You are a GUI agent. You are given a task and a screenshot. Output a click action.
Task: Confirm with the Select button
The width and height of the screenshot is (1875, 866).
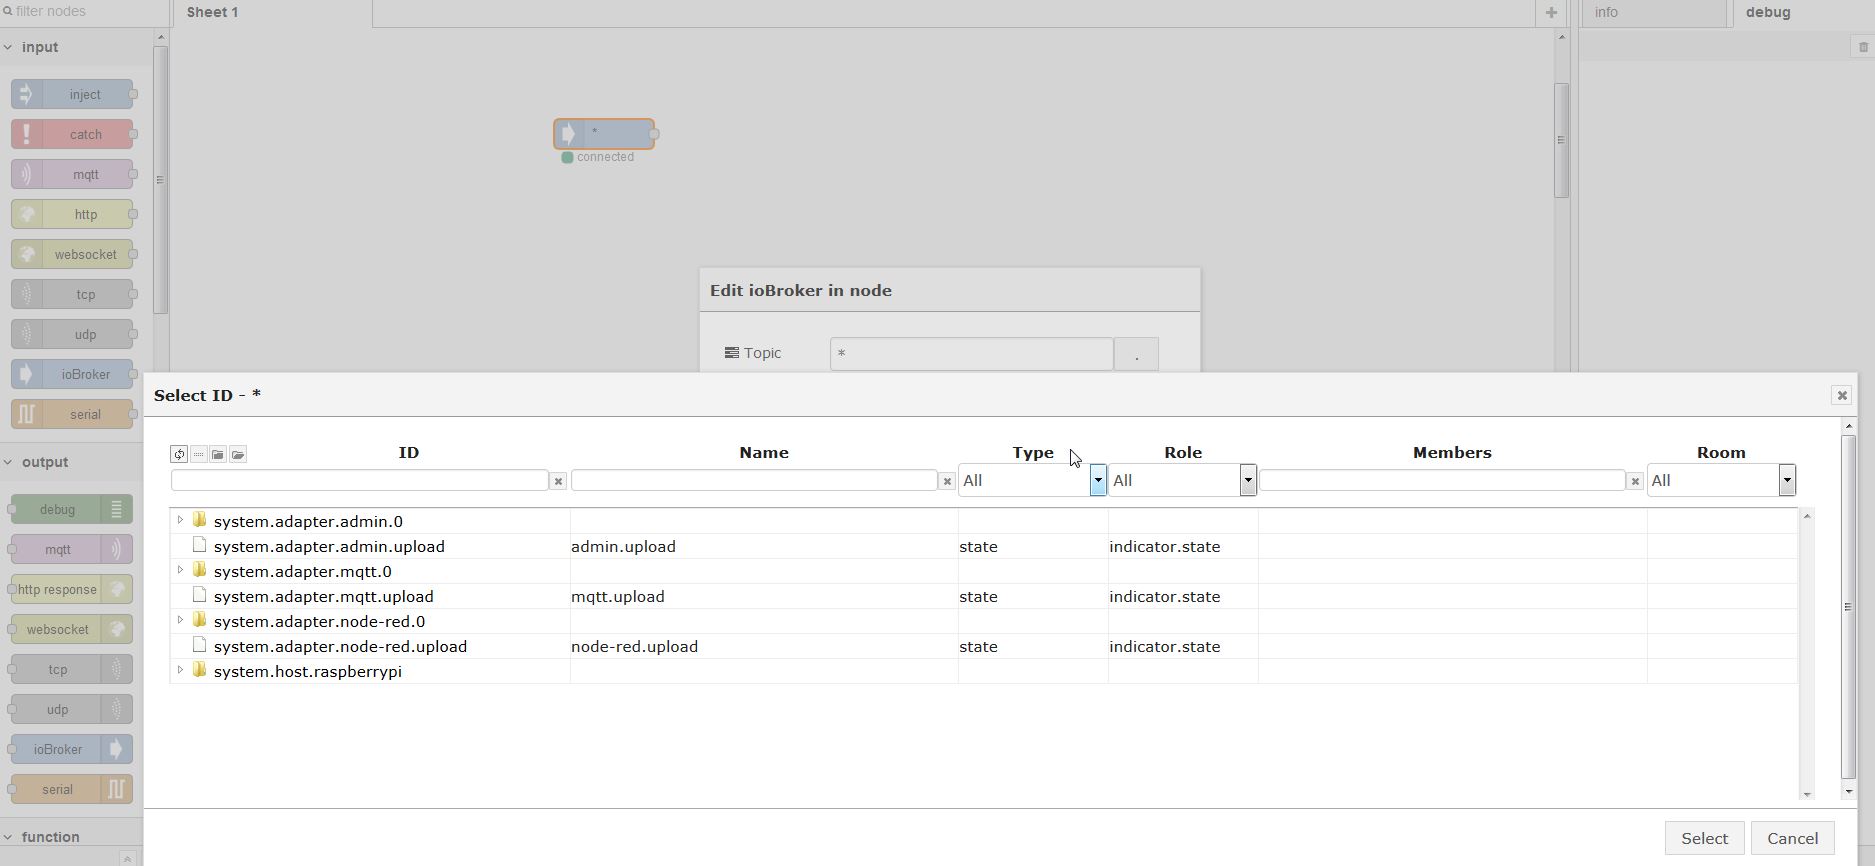point(1704,838)
